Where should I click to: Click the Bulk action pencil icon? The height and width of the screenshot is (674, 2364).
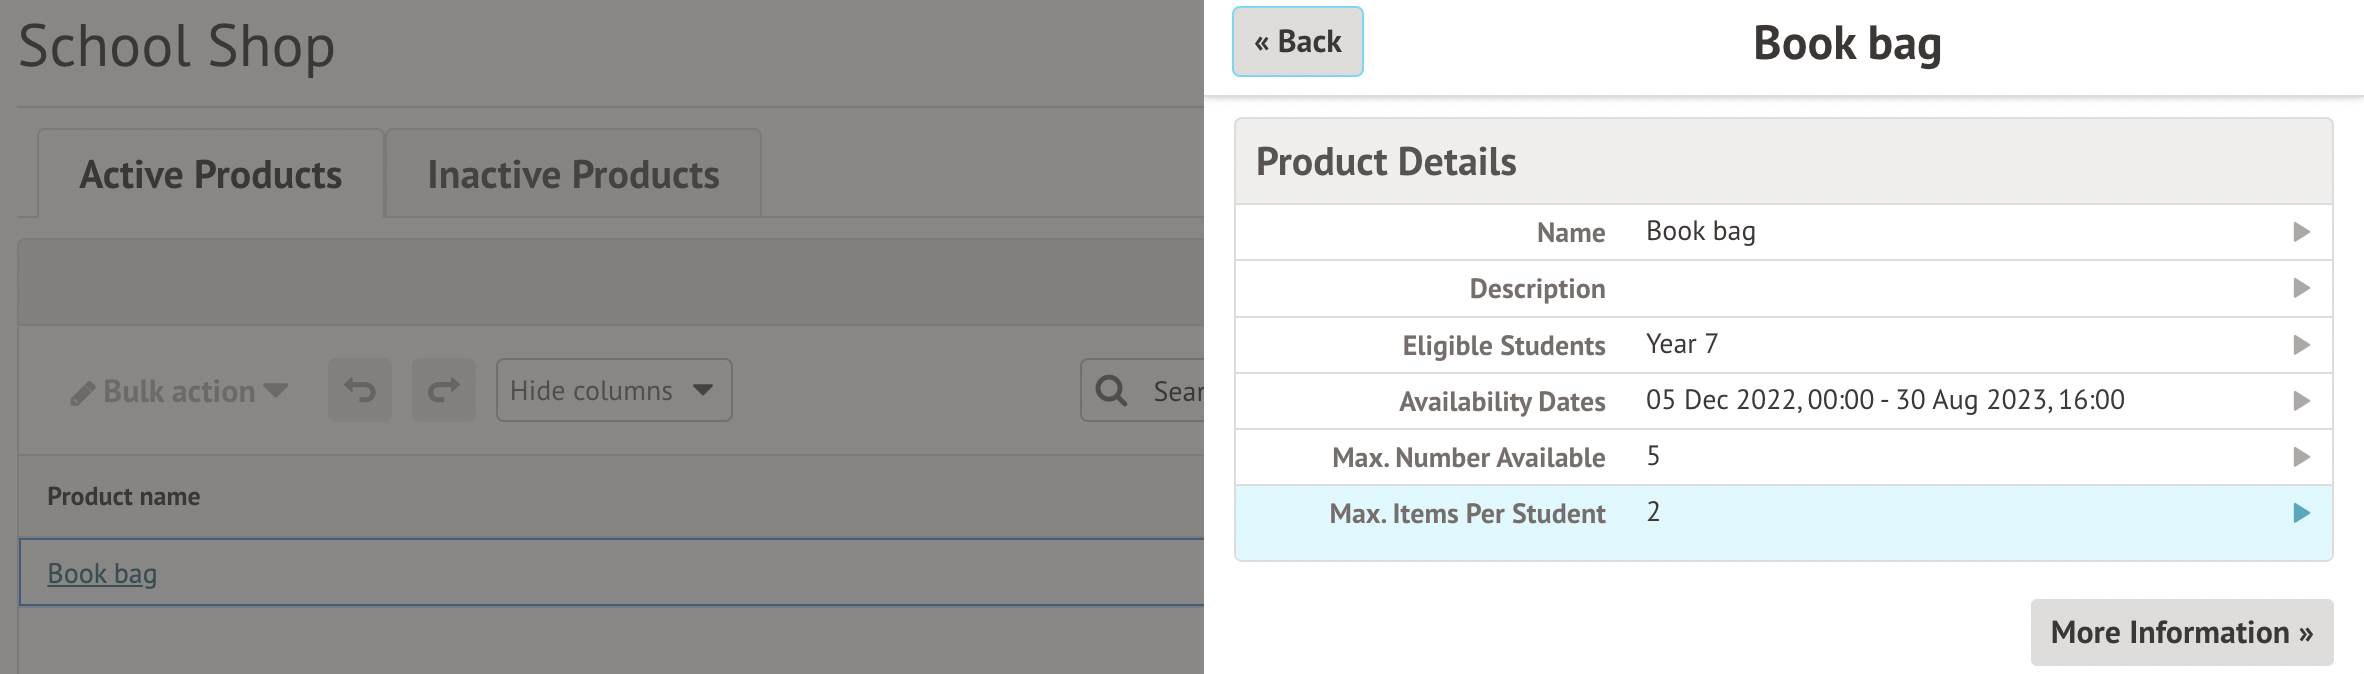tap(82, 393)
